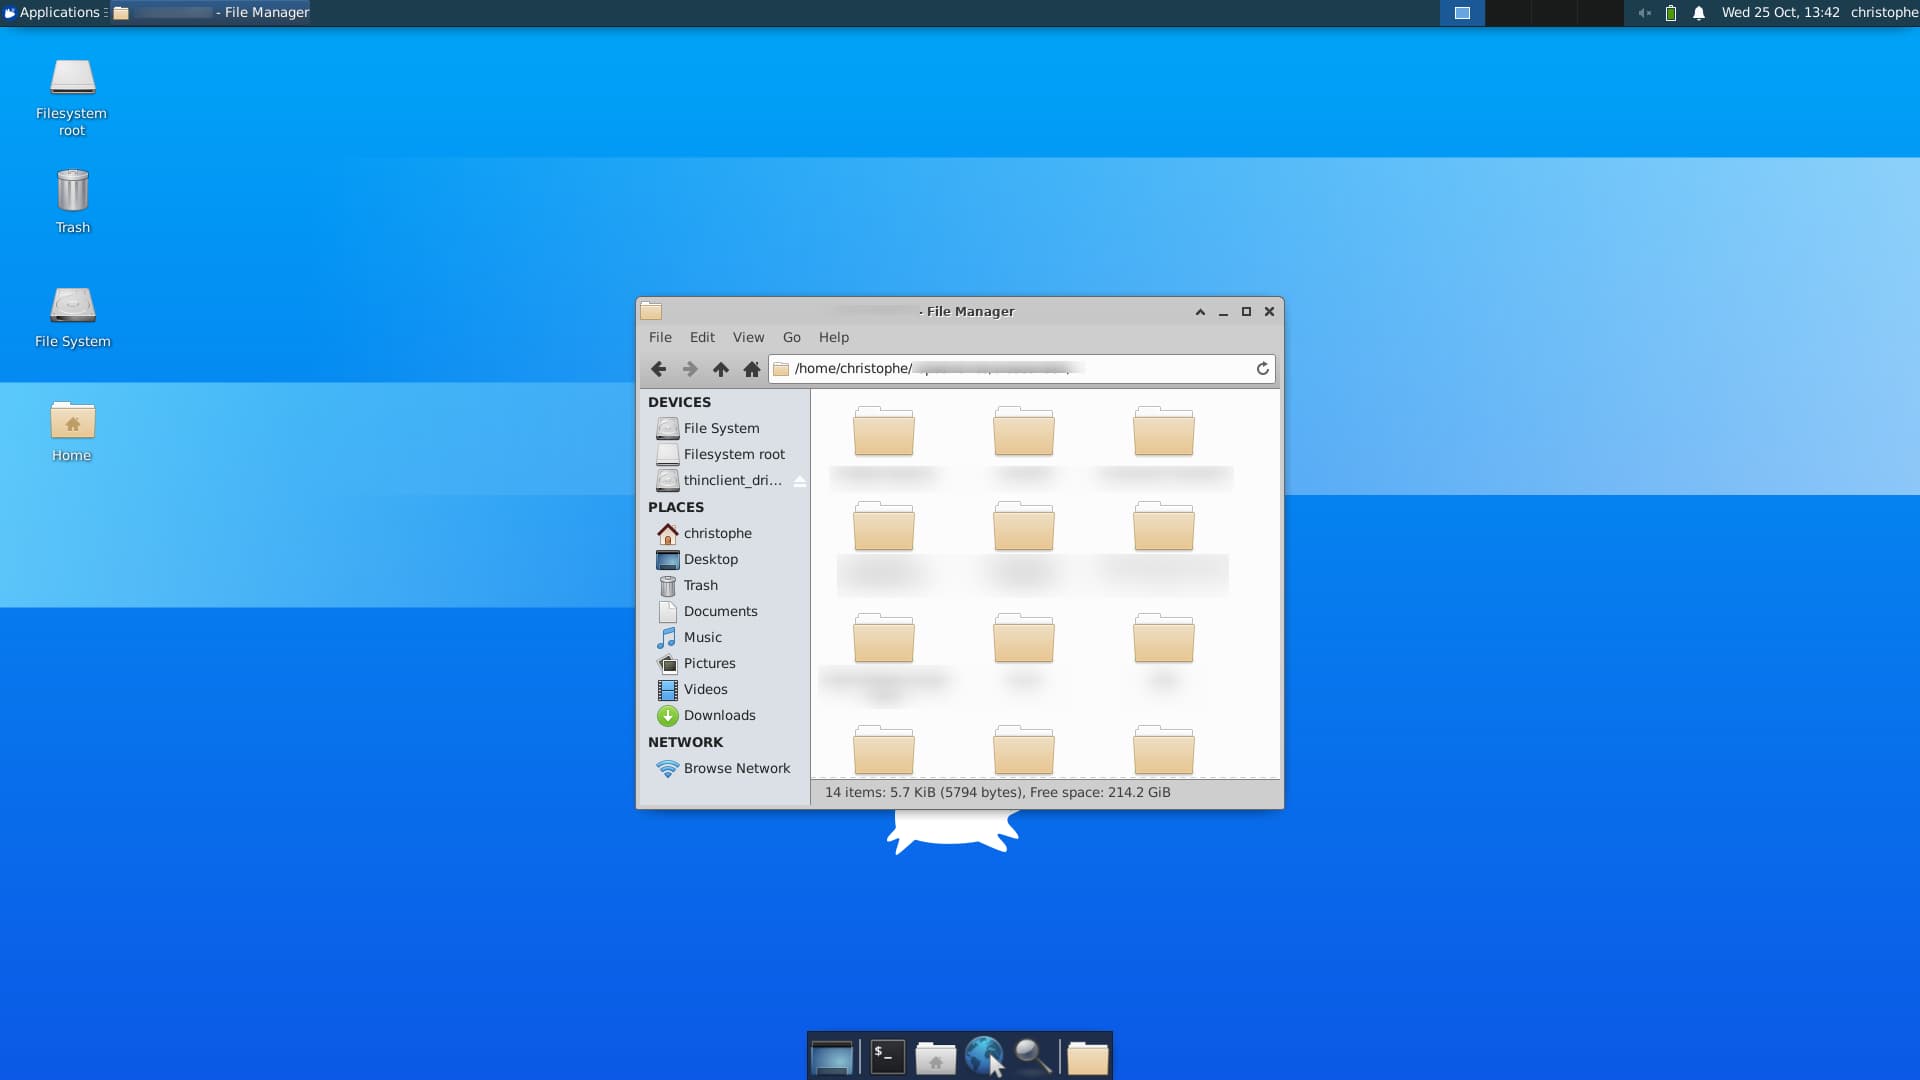Image resolution: width=1920 pixels, height=1080 pixels.
Task: Open the Help menu
Action: [833, 337]
